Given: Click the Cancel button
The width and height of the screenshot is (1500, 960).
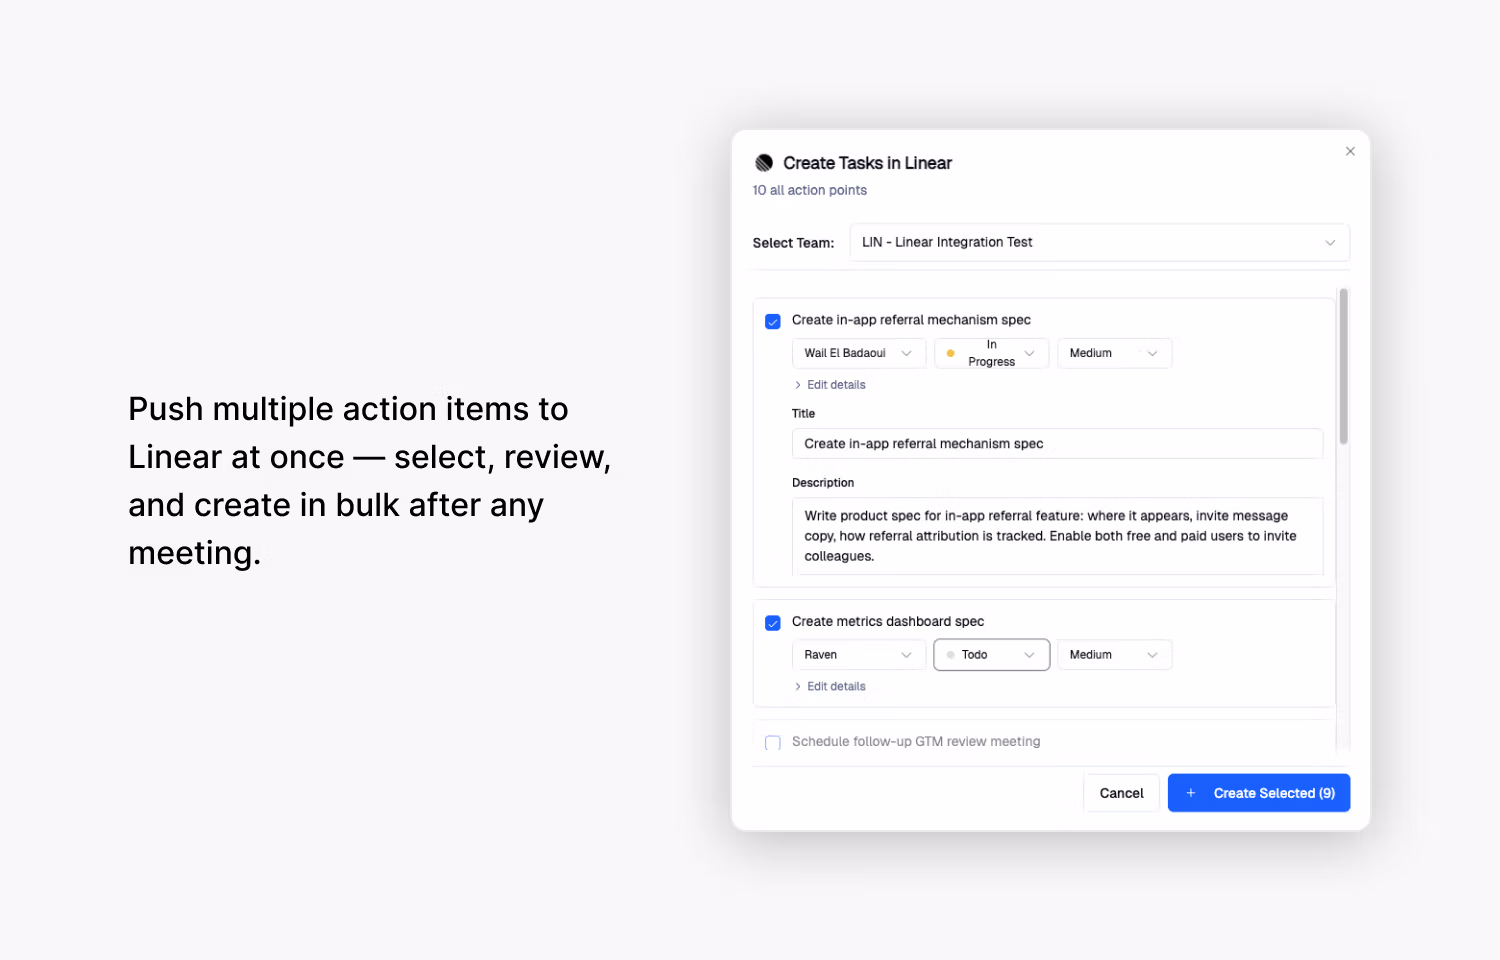Looking at the screenshot, I should pos(1121,793).
